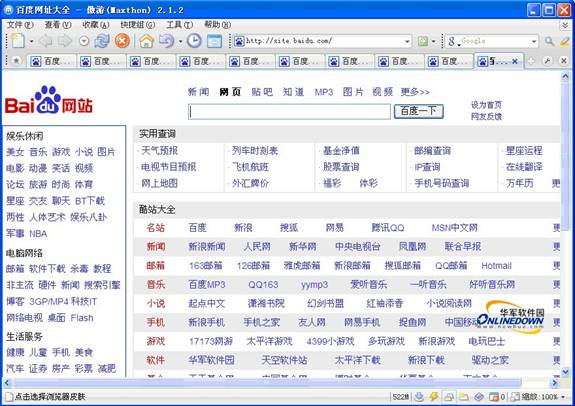Screen dimensions: 575x406
Task: Open the 快捷组(G) menu
Action: (138, 25)
